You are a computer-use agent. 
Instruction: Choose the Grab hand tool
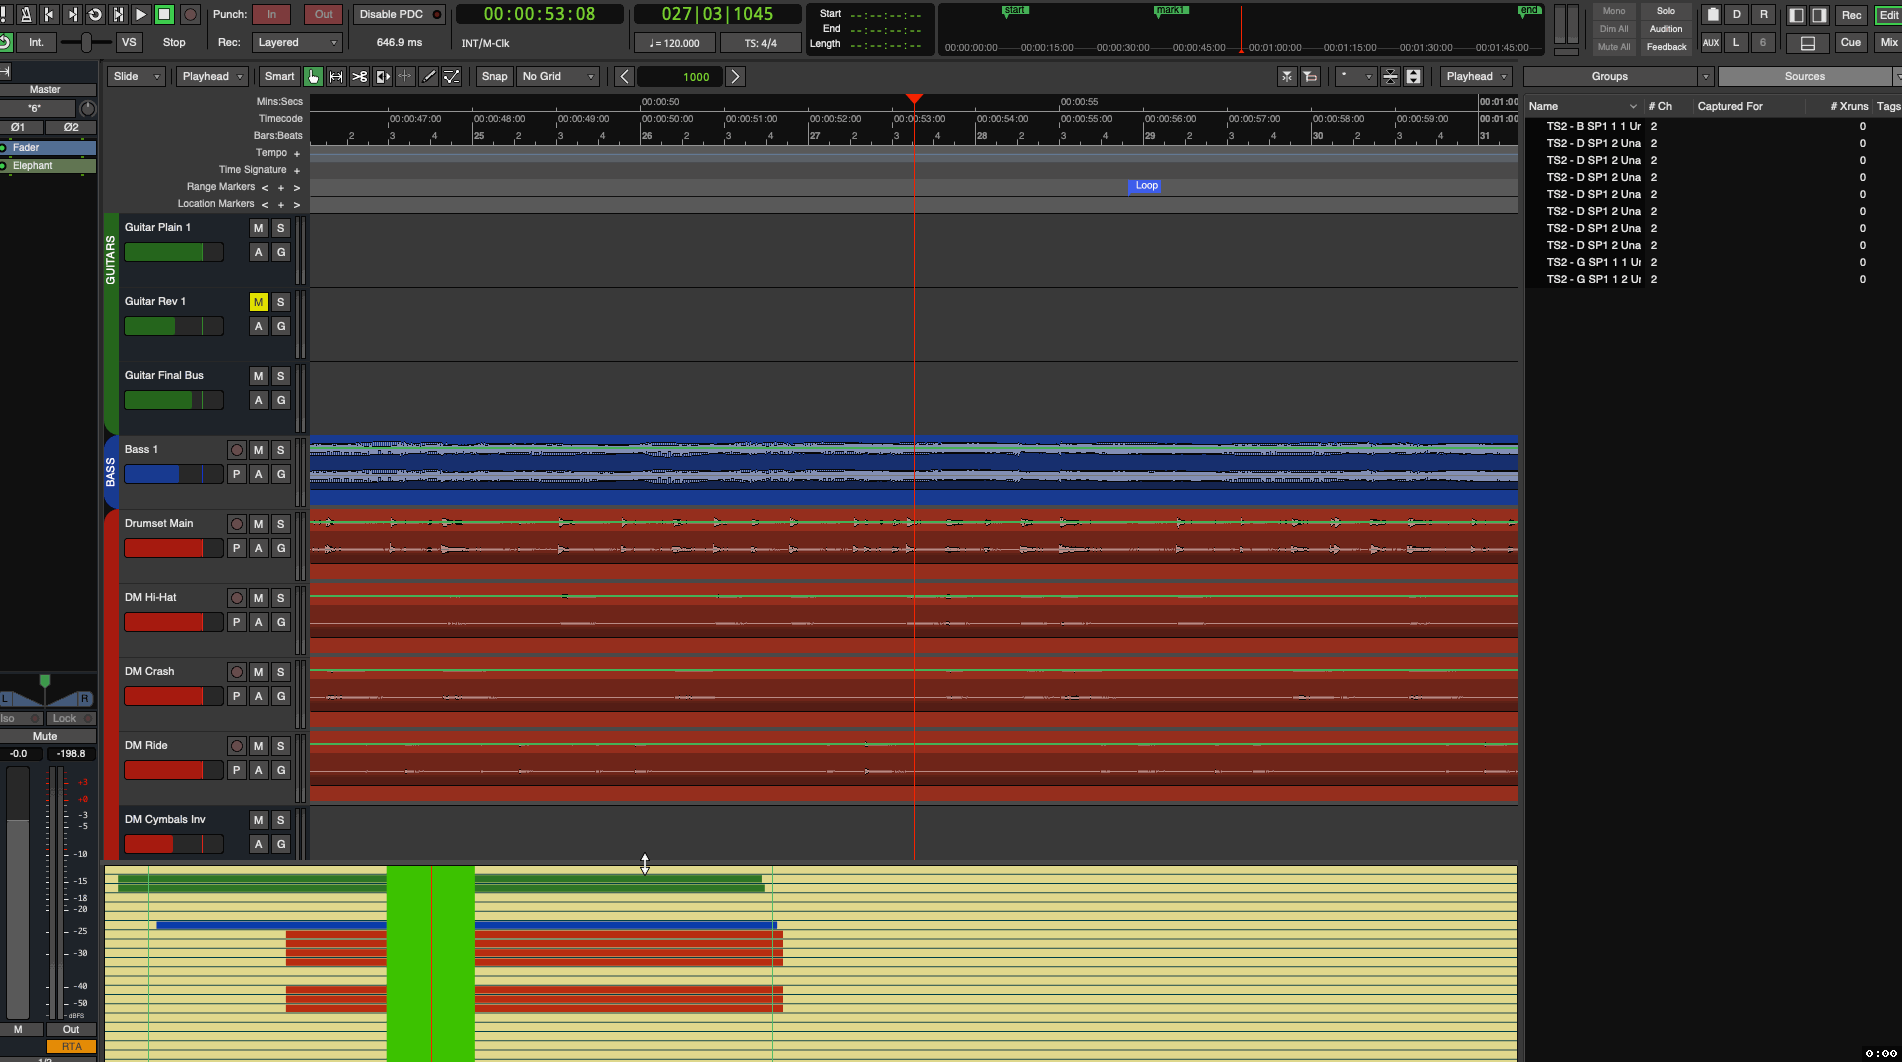(x=313, y=76)
